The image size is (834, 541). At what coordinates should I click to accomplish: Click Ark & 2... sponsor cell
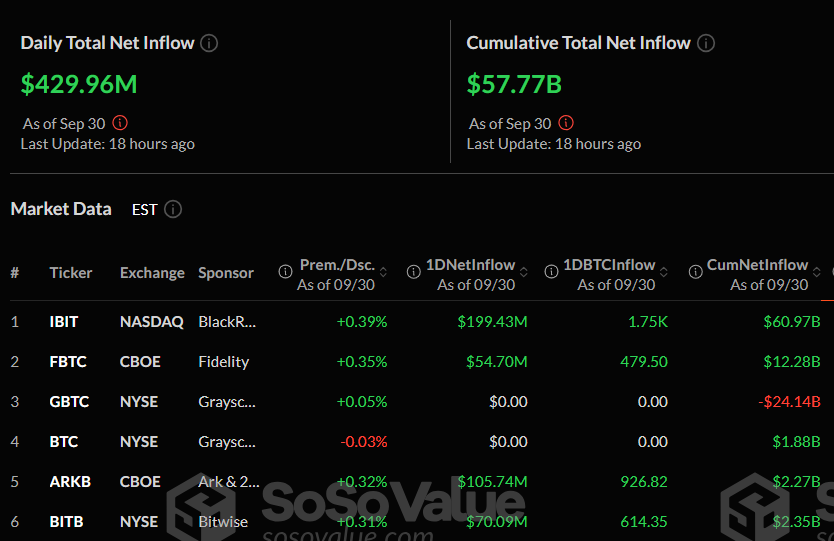229,481
